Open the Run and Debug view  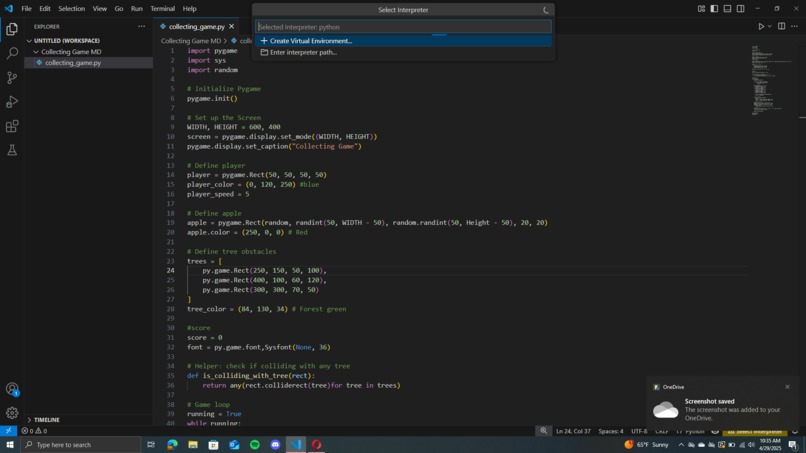click(x=12, y=102)
